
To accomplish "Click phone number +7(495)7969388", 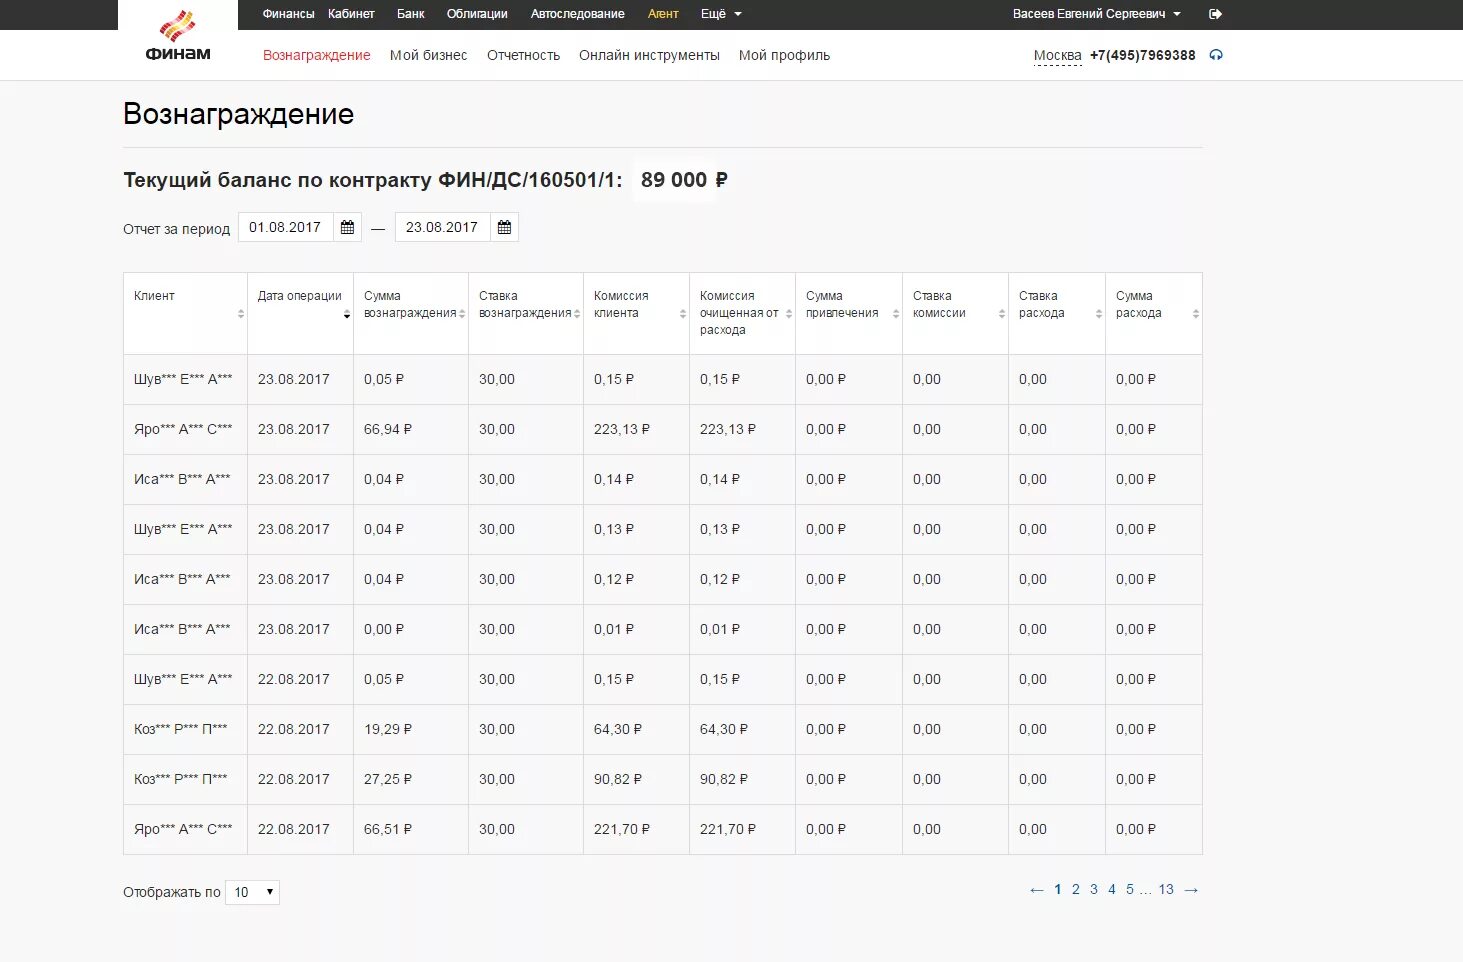I will click(x=1143, y=55).
